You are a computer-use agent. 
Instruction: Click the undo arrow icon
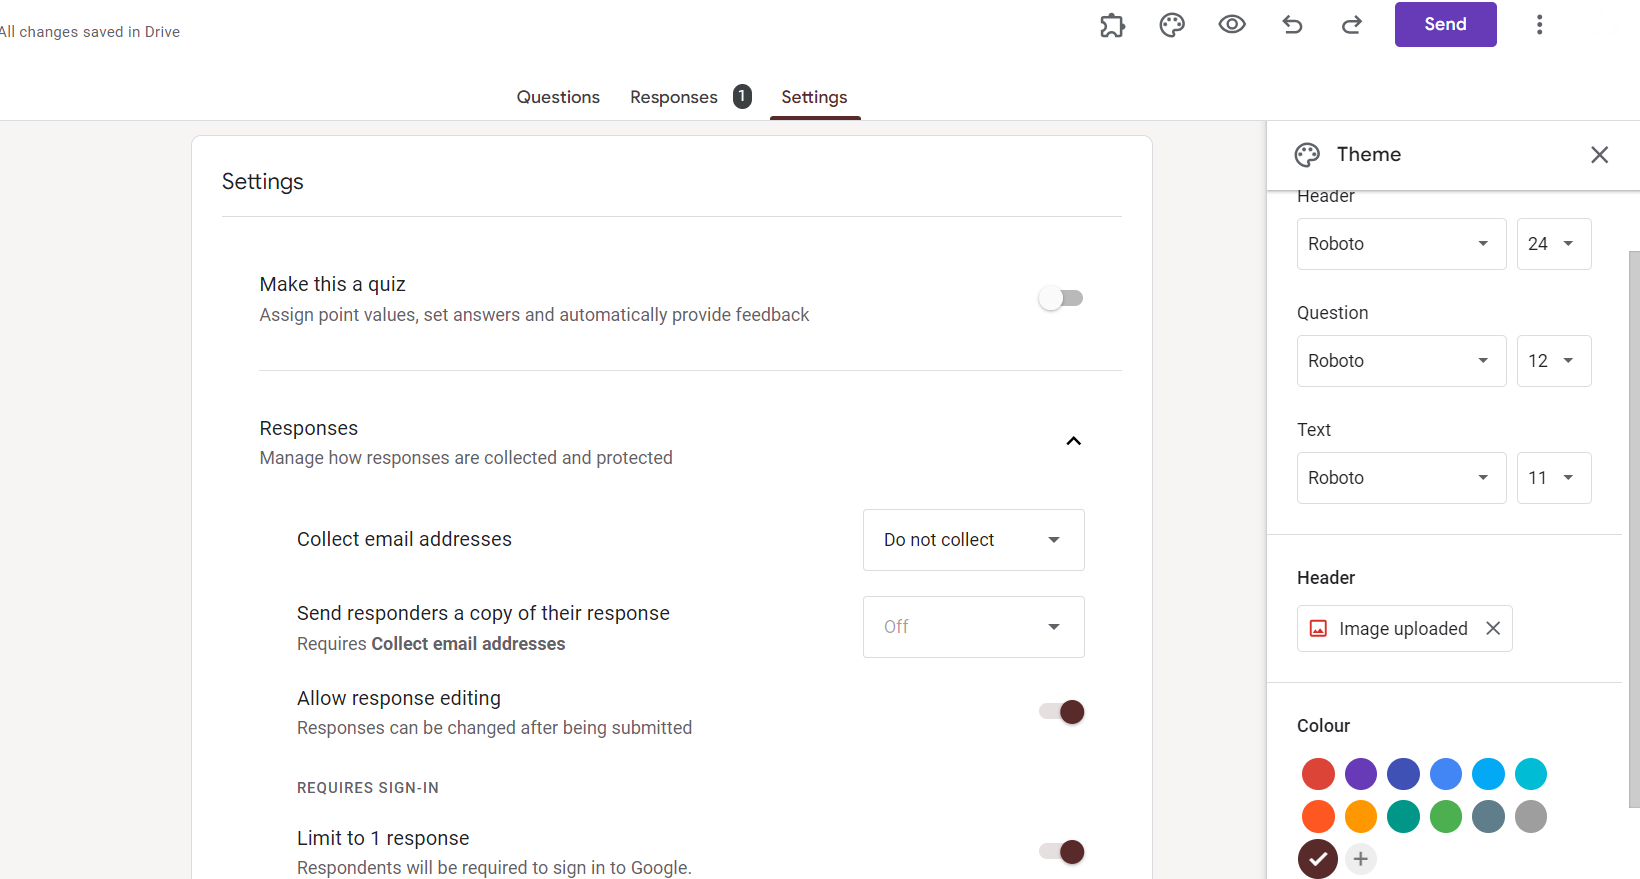tap(1292, 25)
